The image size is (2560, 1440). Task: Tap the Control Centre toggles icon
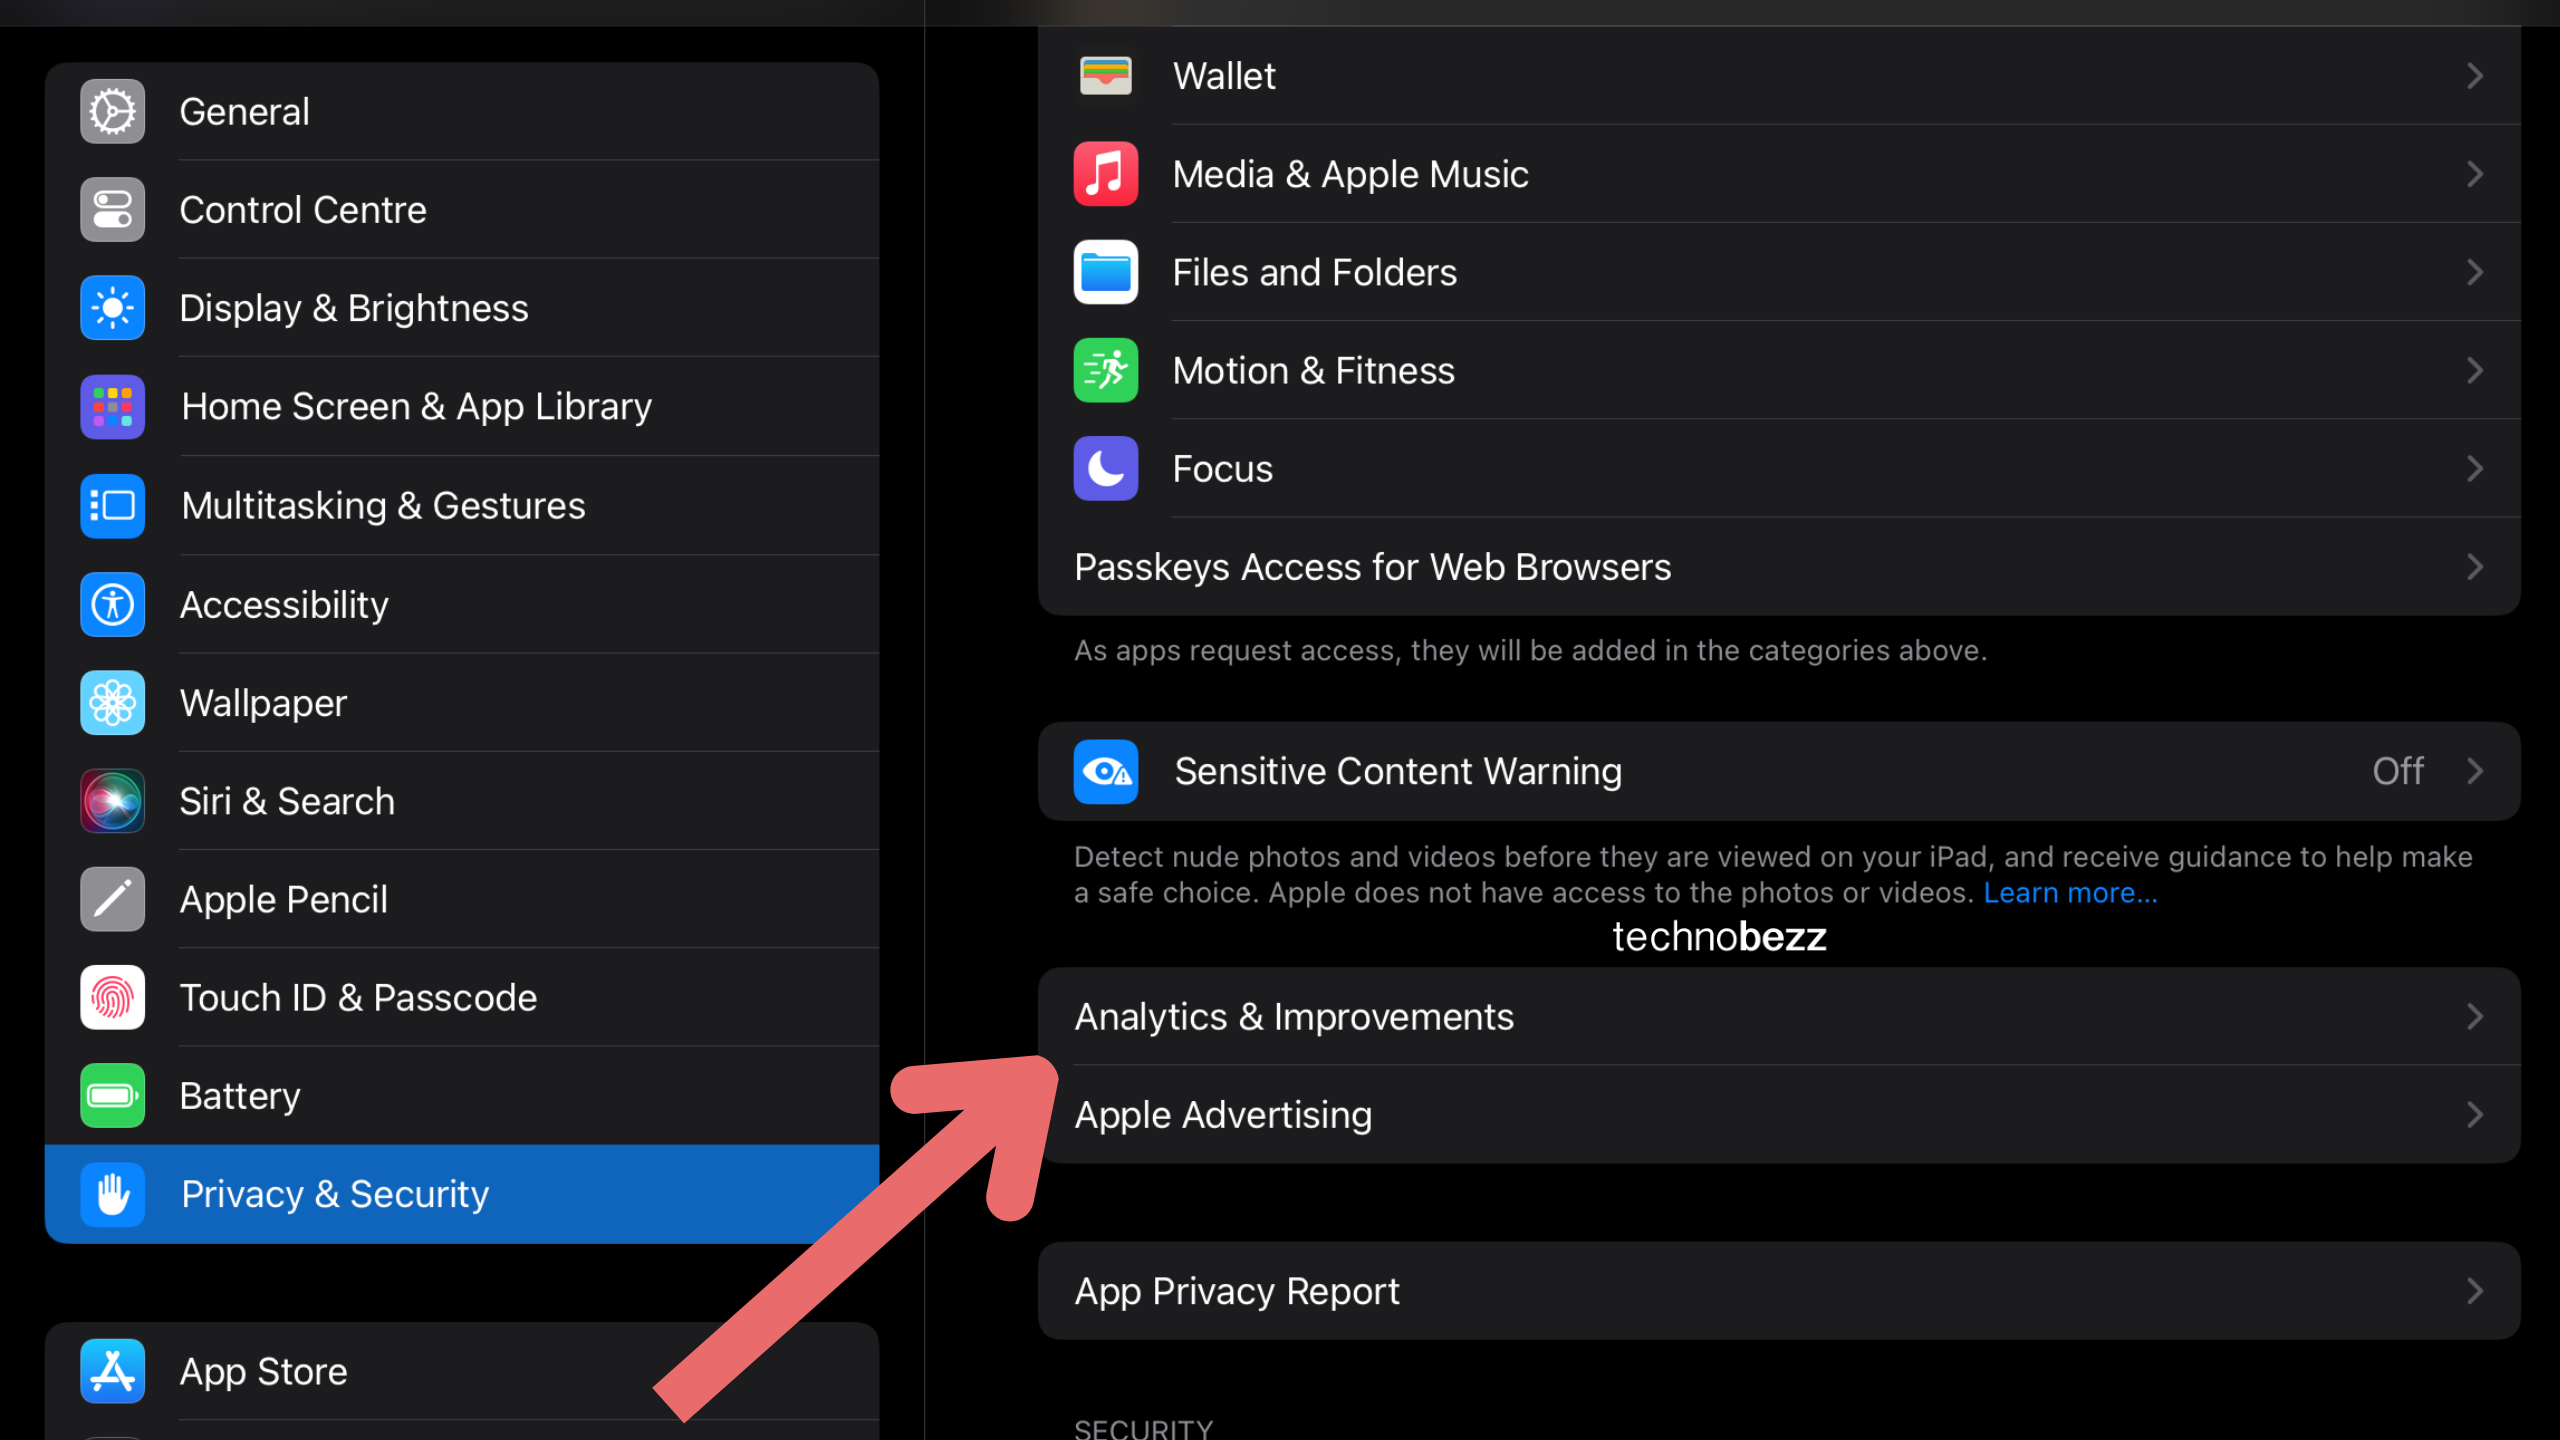[112, 210]
